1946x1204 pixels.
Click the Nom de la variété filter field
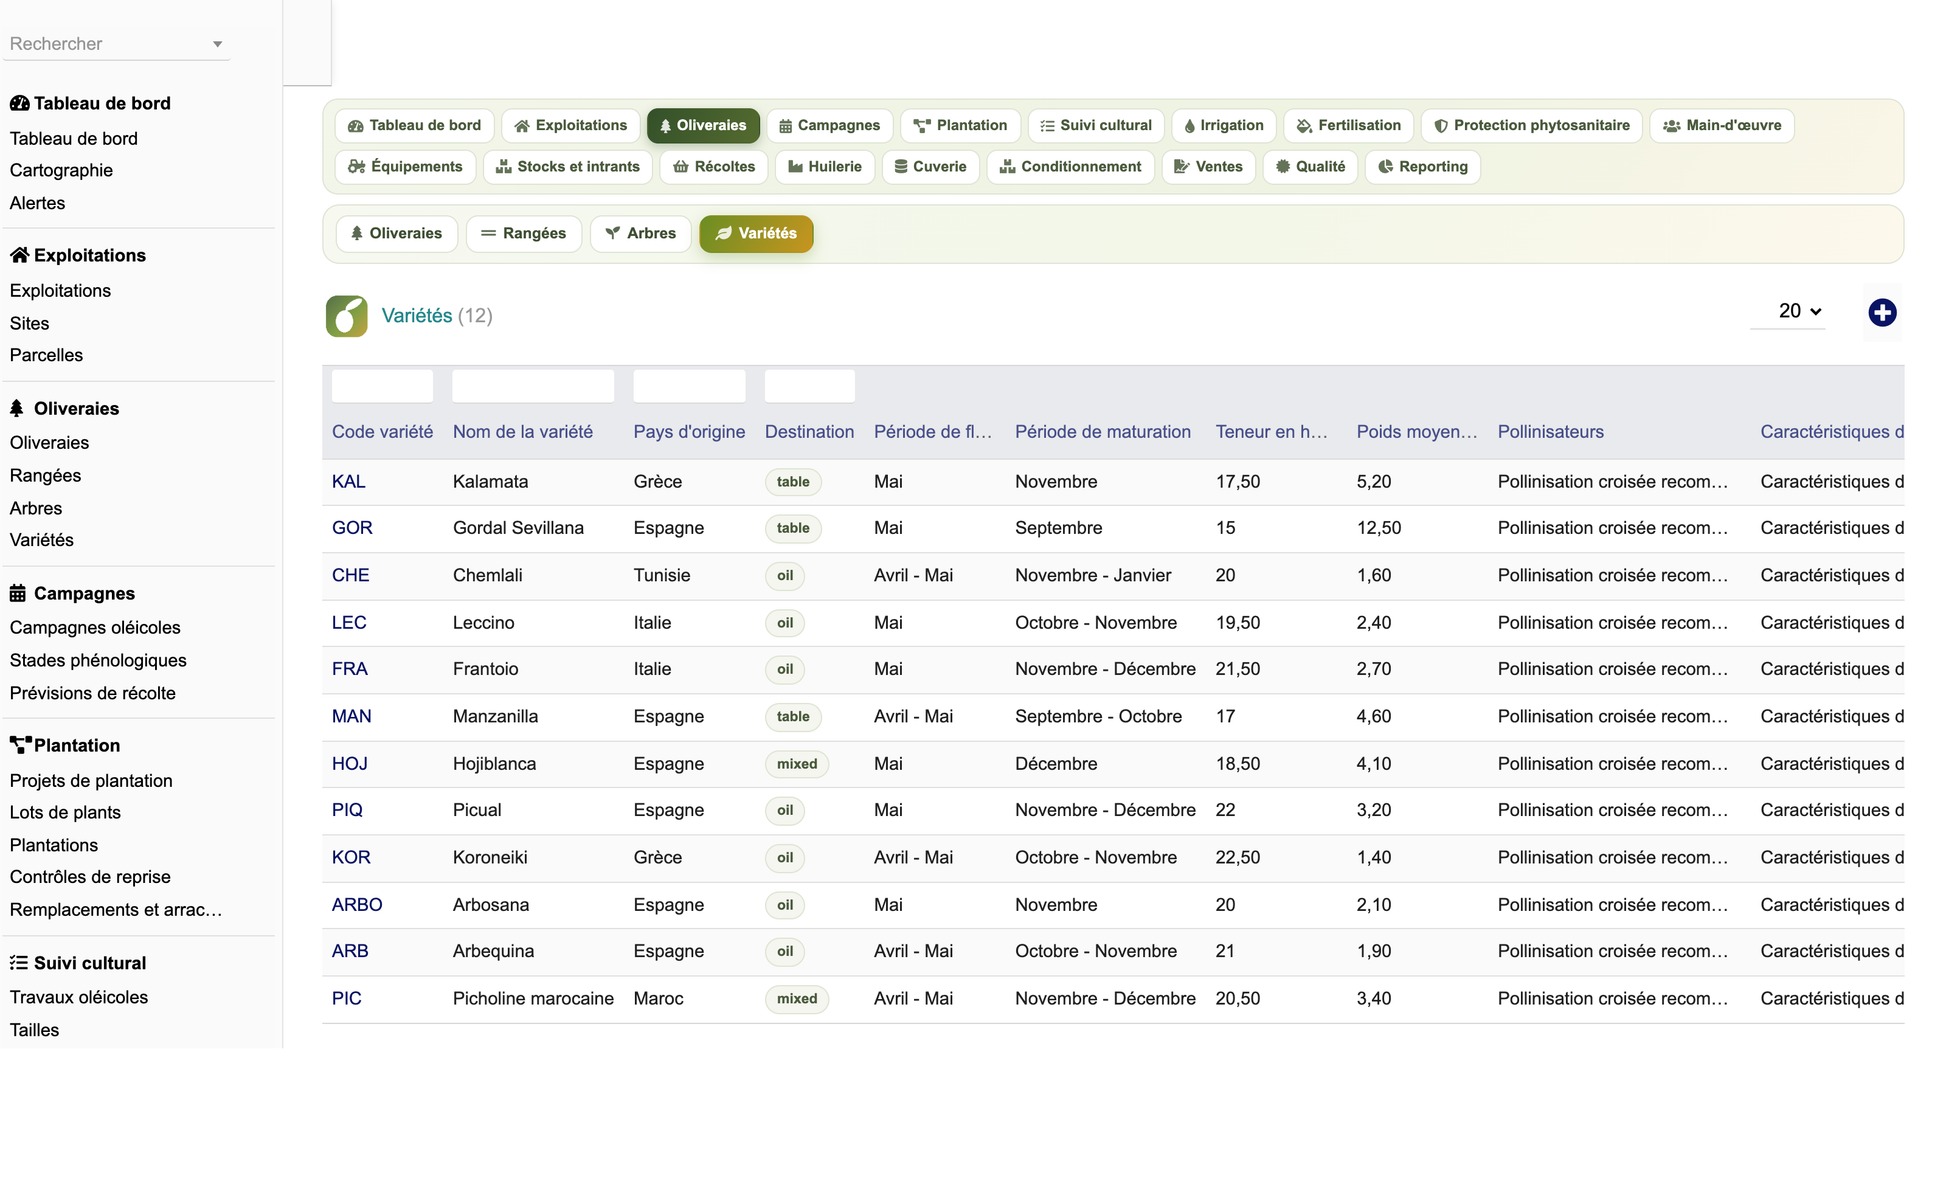pyautogui.click(x=533, y=386)
